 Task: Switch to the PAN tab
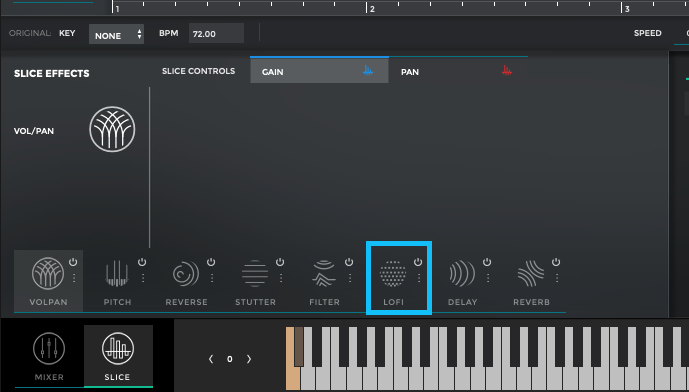tap(458, 70)
